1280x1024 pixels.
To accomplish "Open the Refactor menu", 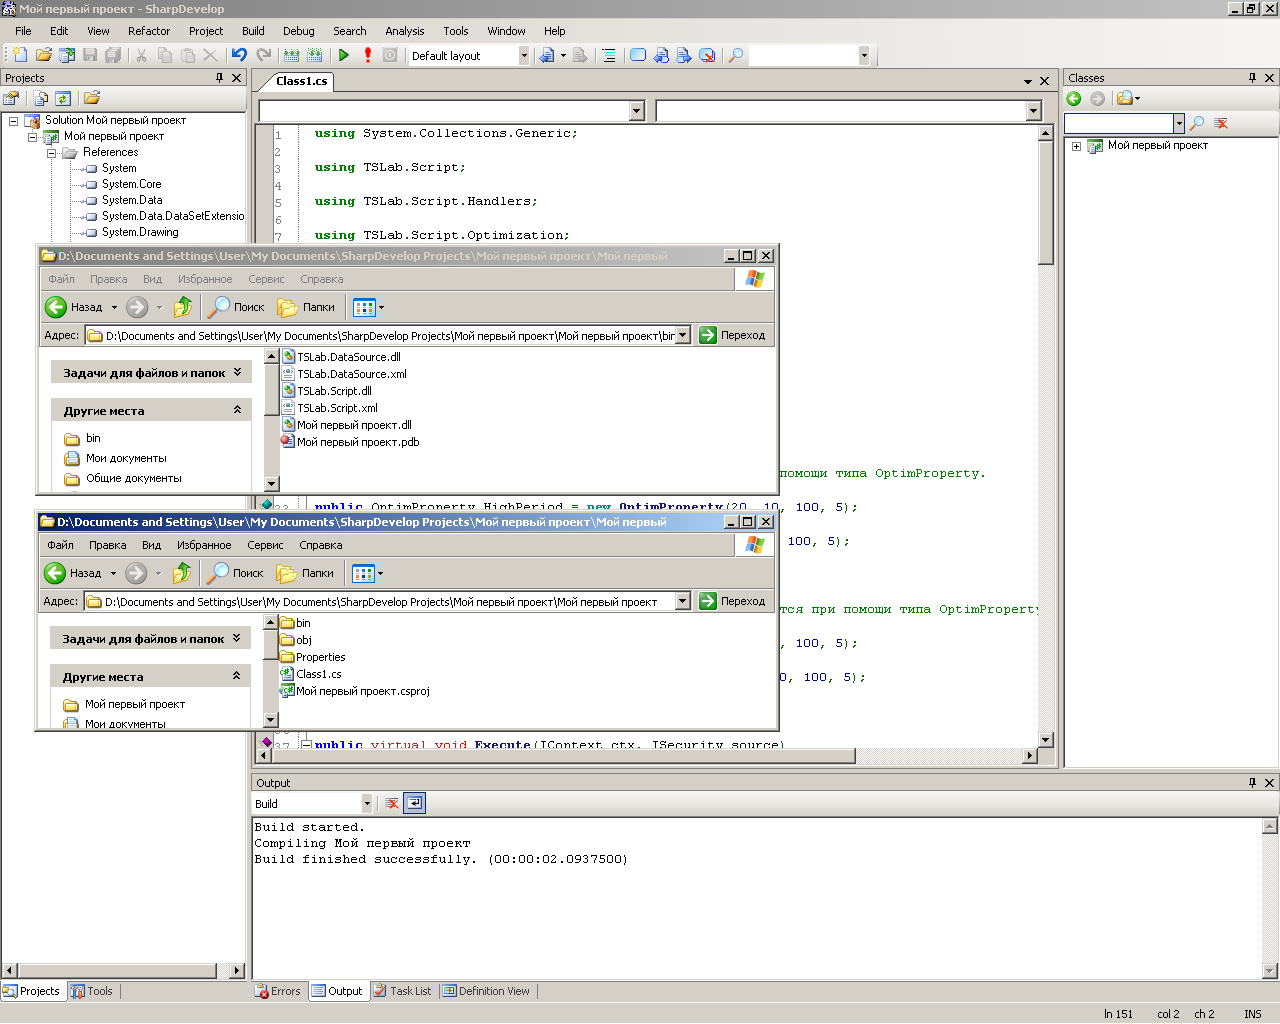I will pyautogui.click(x=149, y=31).
